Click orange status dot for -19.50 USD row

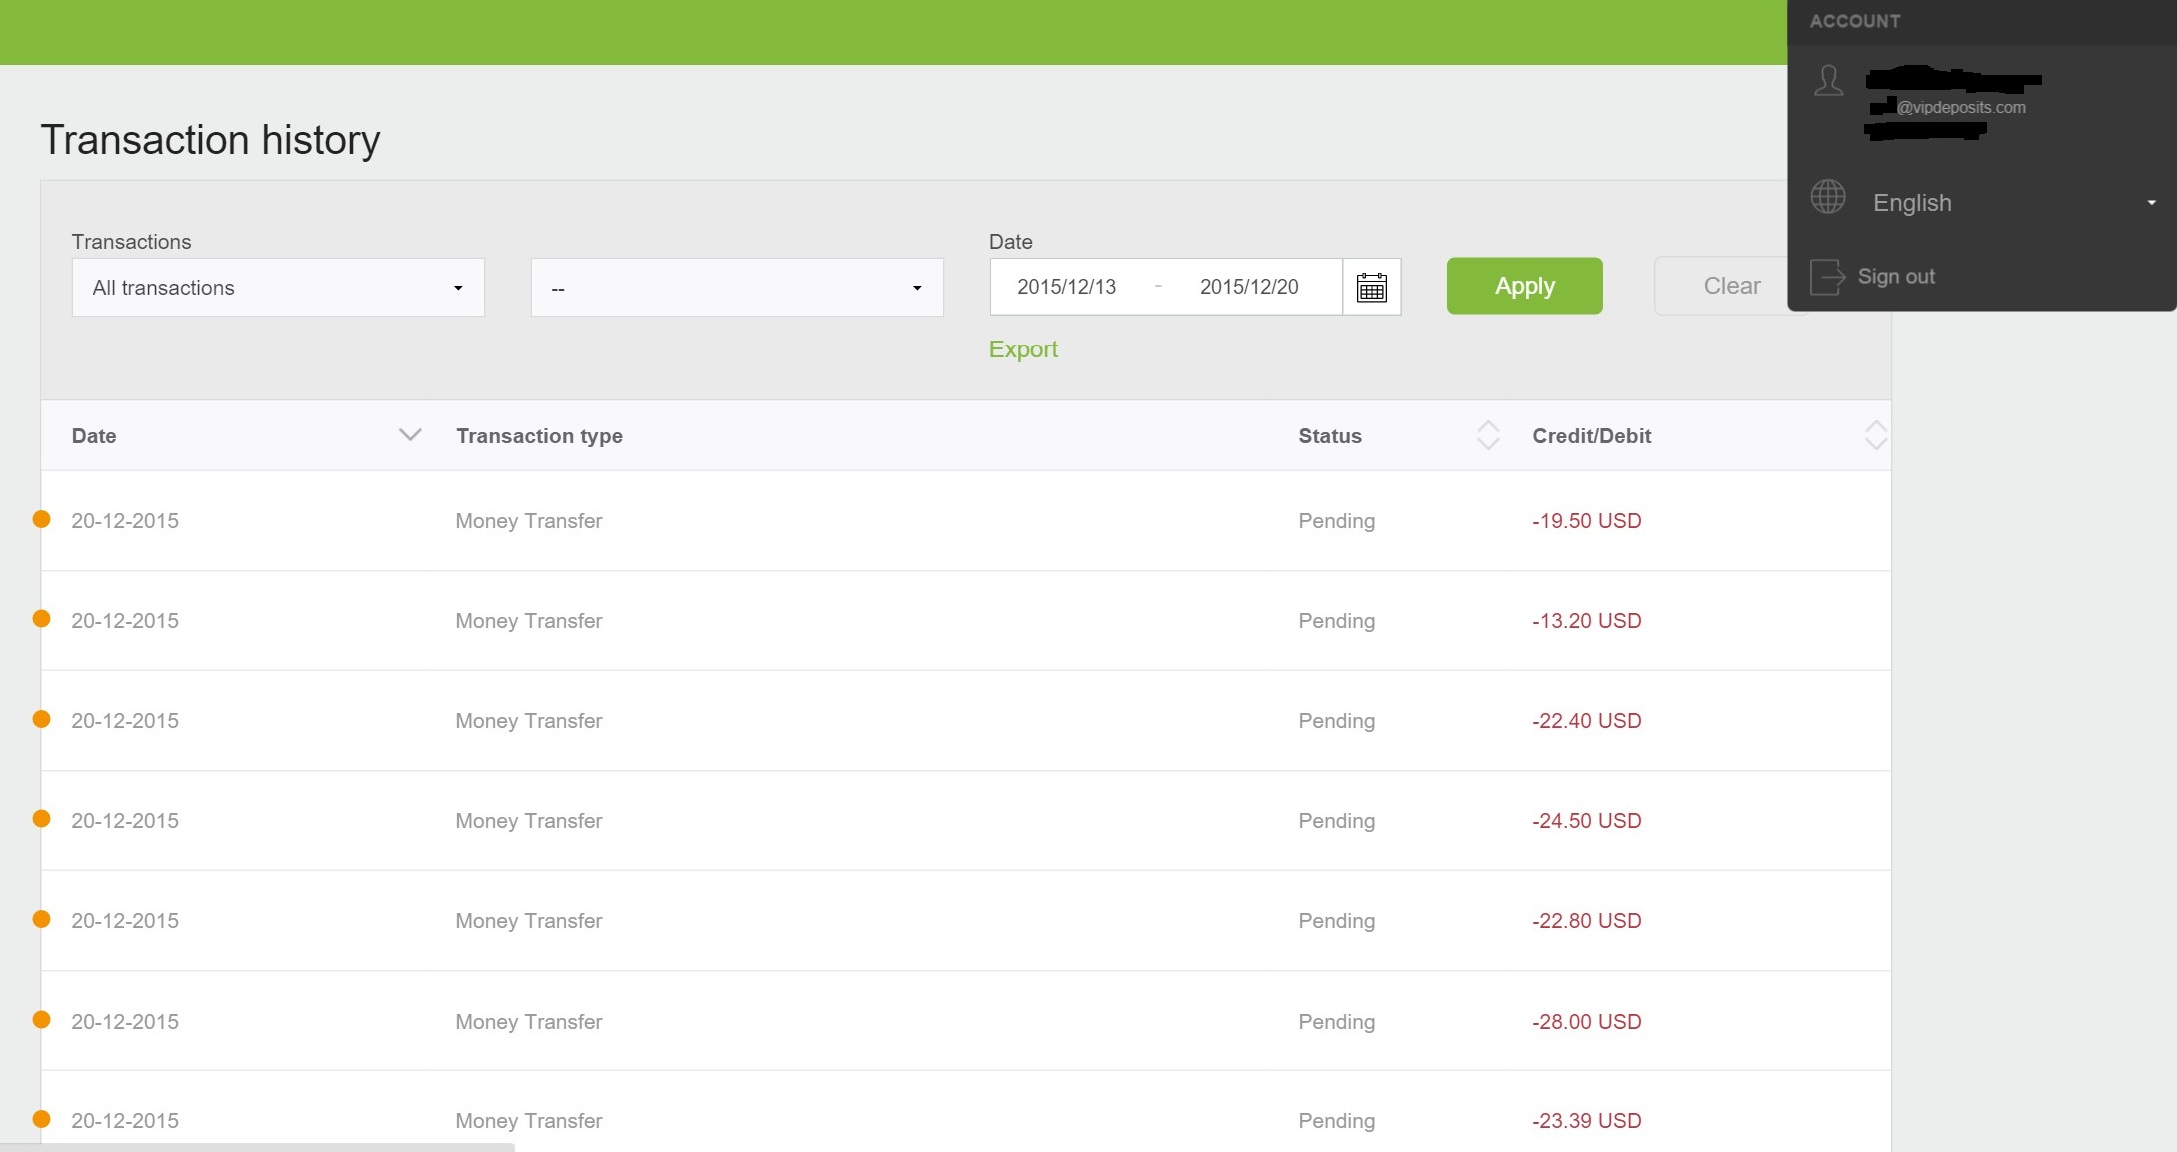(41, 519)
